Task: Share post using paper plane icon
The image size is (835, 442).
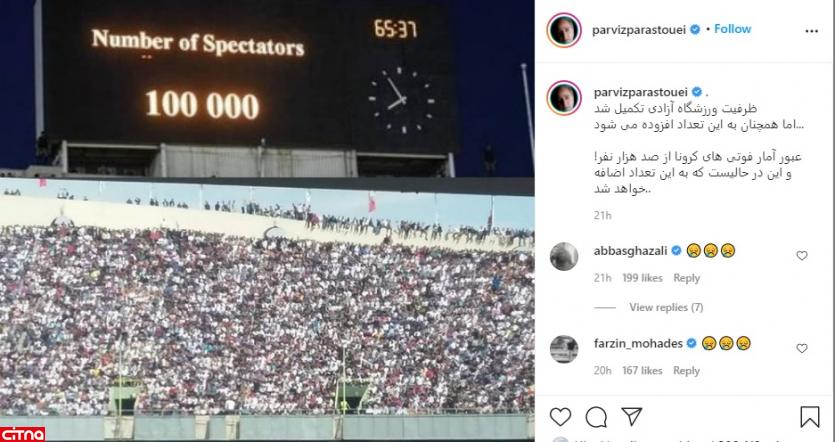Action: [x=632, y=416]
